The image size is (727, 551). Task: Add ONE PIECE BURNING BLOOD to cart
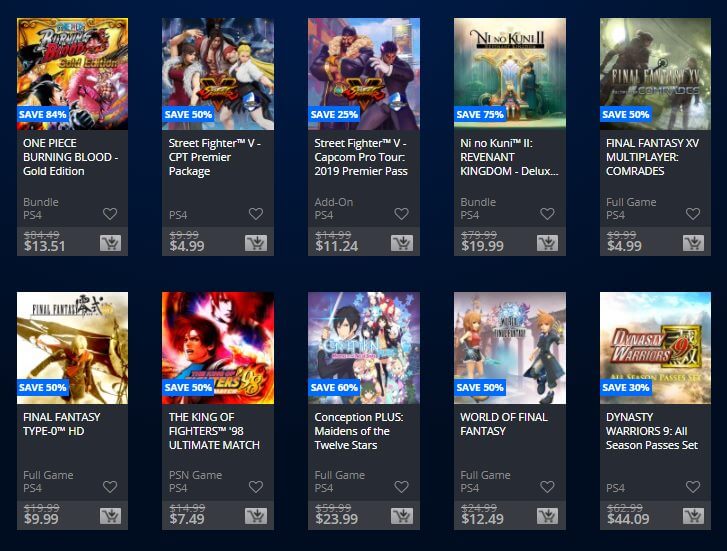tap(110, 243)
